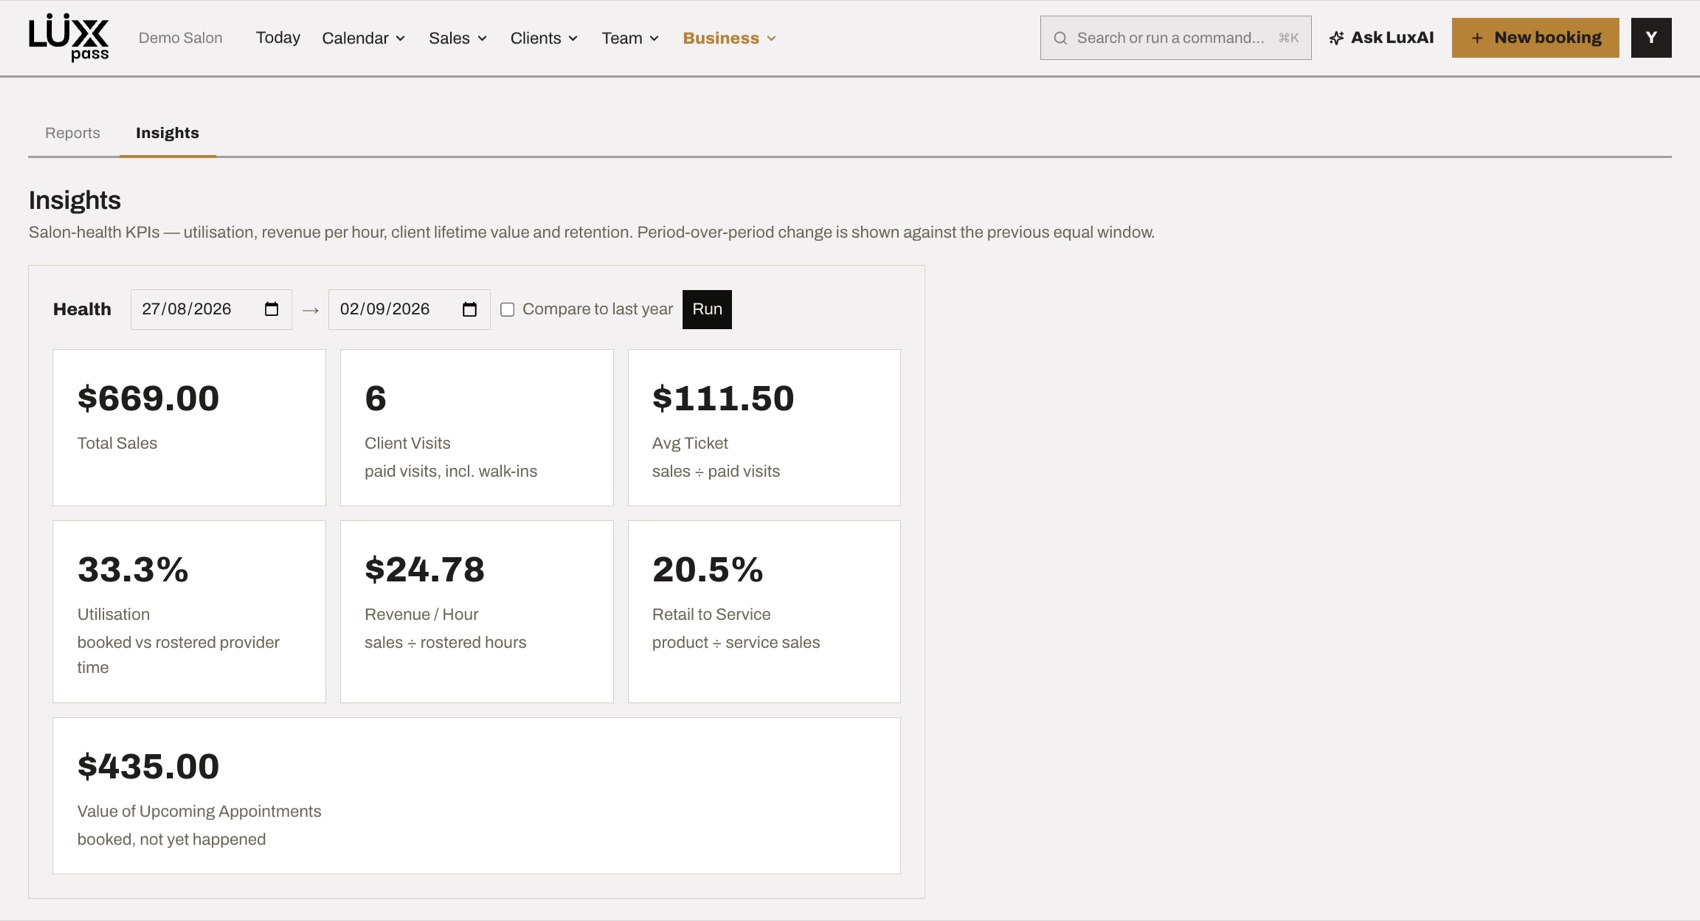Click the 20.5% Retail to Service value
This screenshot has width=1700, height=921.
707,569
